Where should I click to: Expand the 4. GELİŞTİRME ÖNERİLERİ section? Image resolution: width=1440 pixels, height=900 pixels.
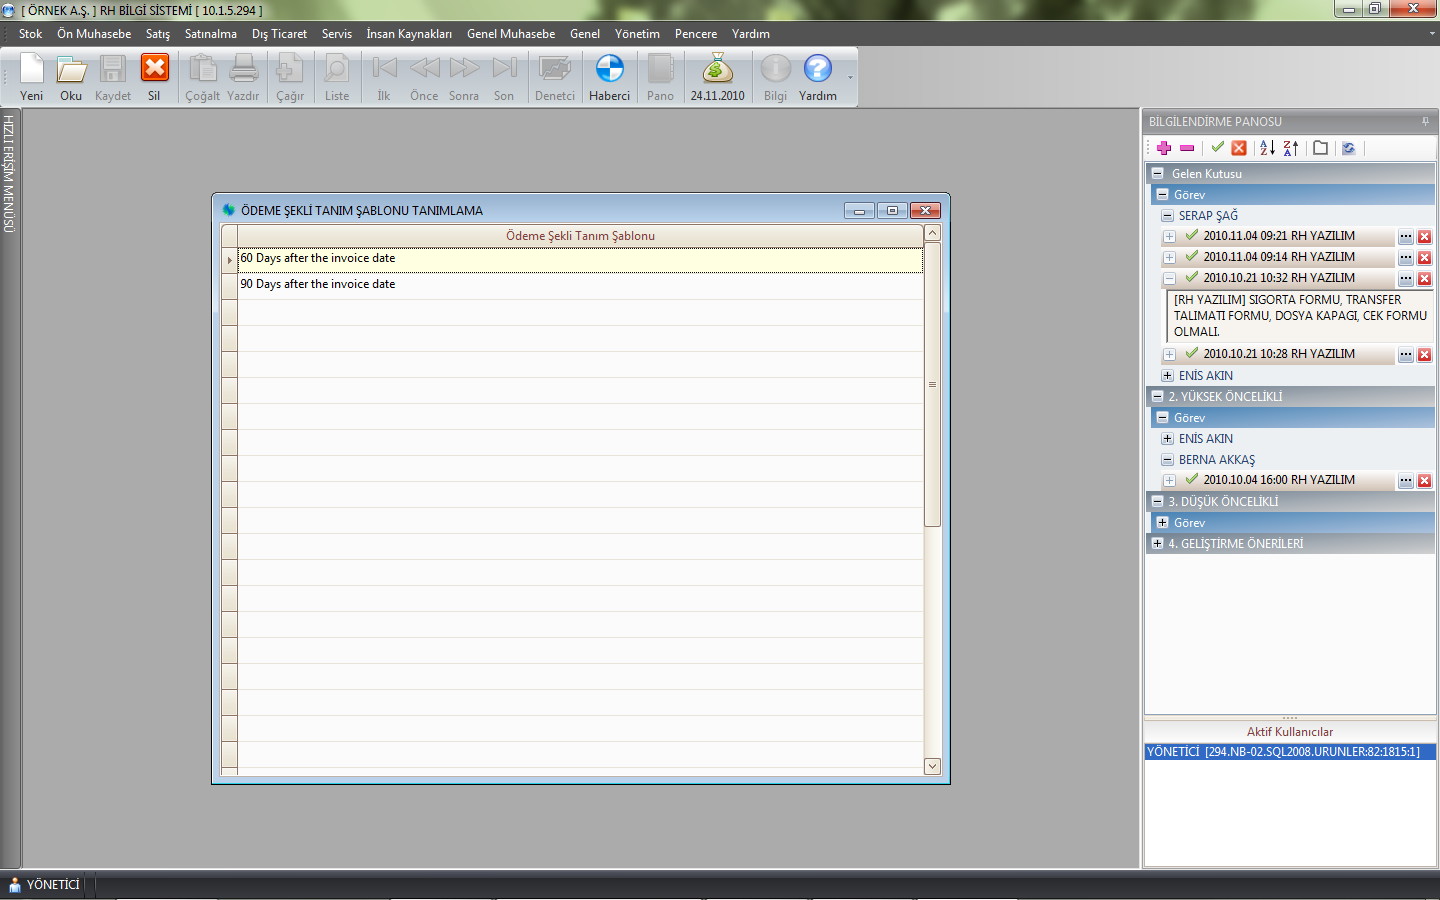pos(1157,544)
